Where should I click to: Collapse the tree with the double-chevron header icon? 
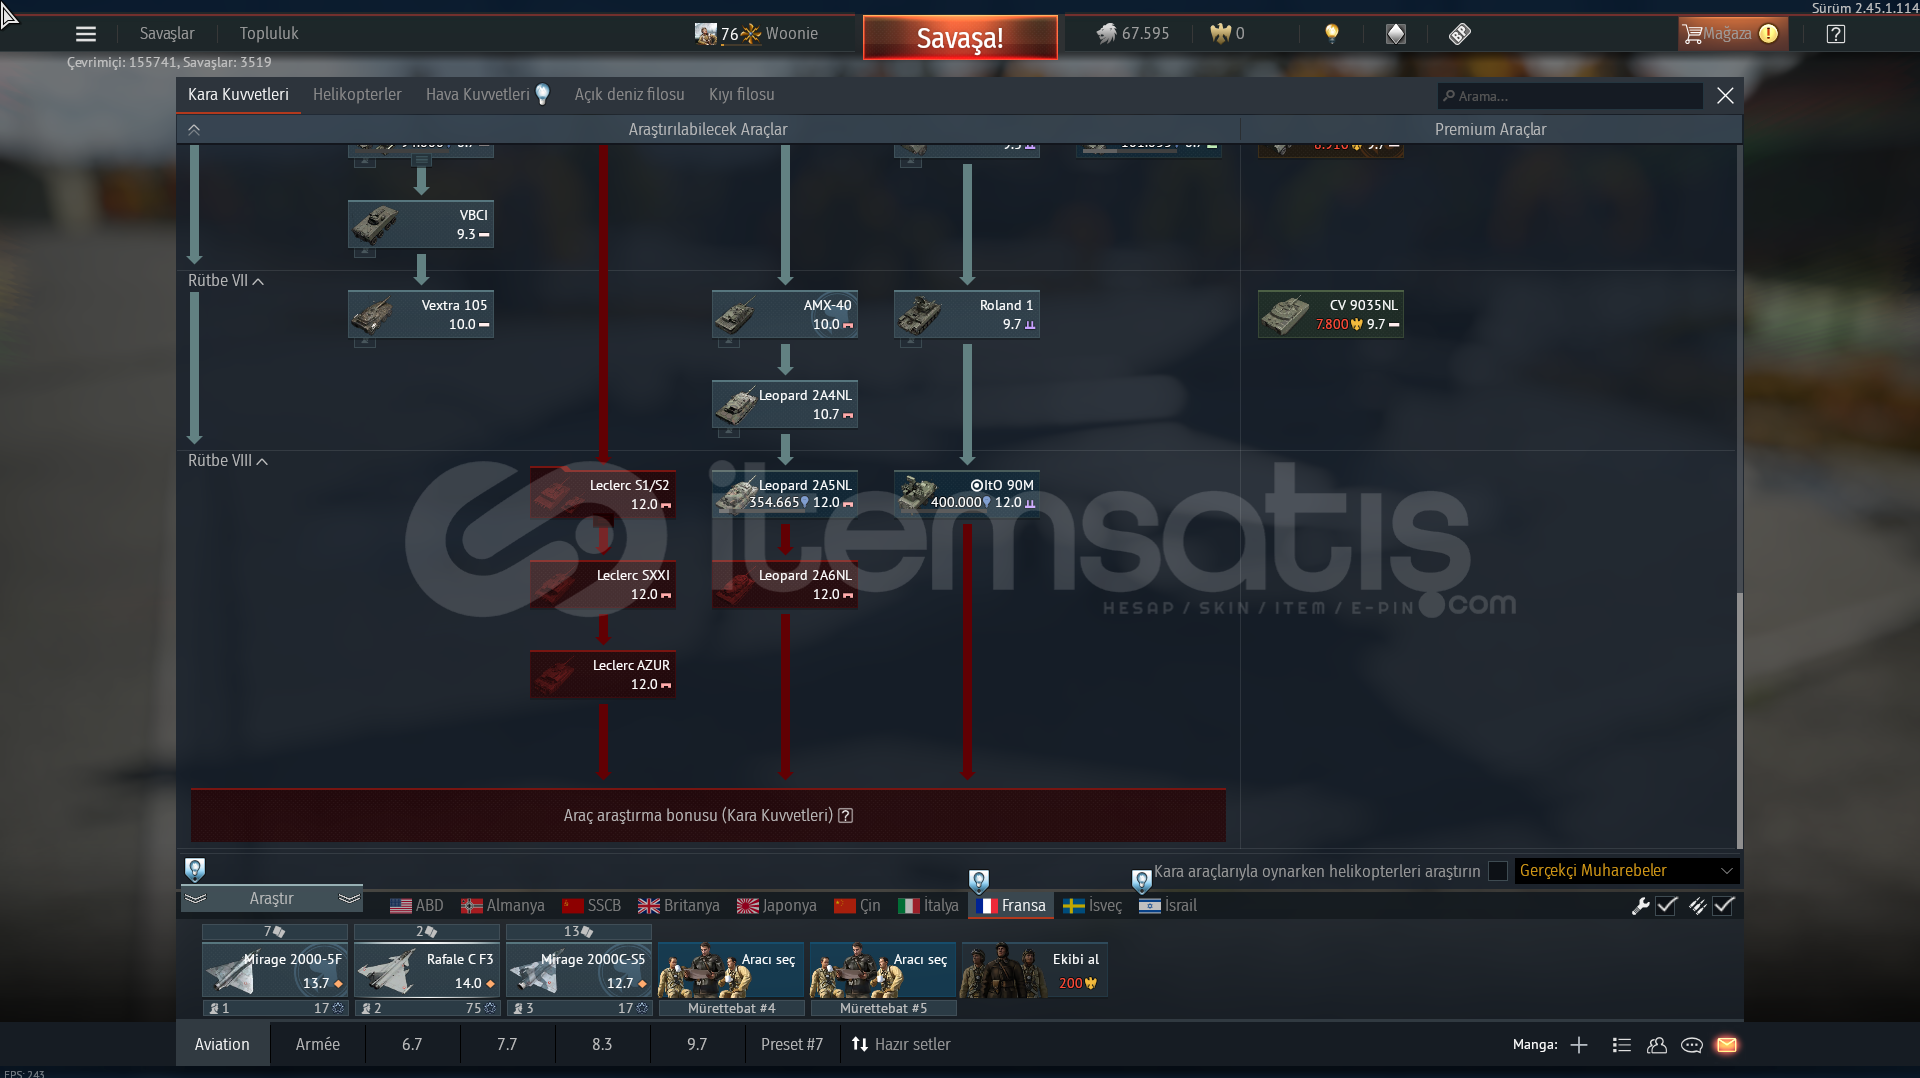(194, 130)
